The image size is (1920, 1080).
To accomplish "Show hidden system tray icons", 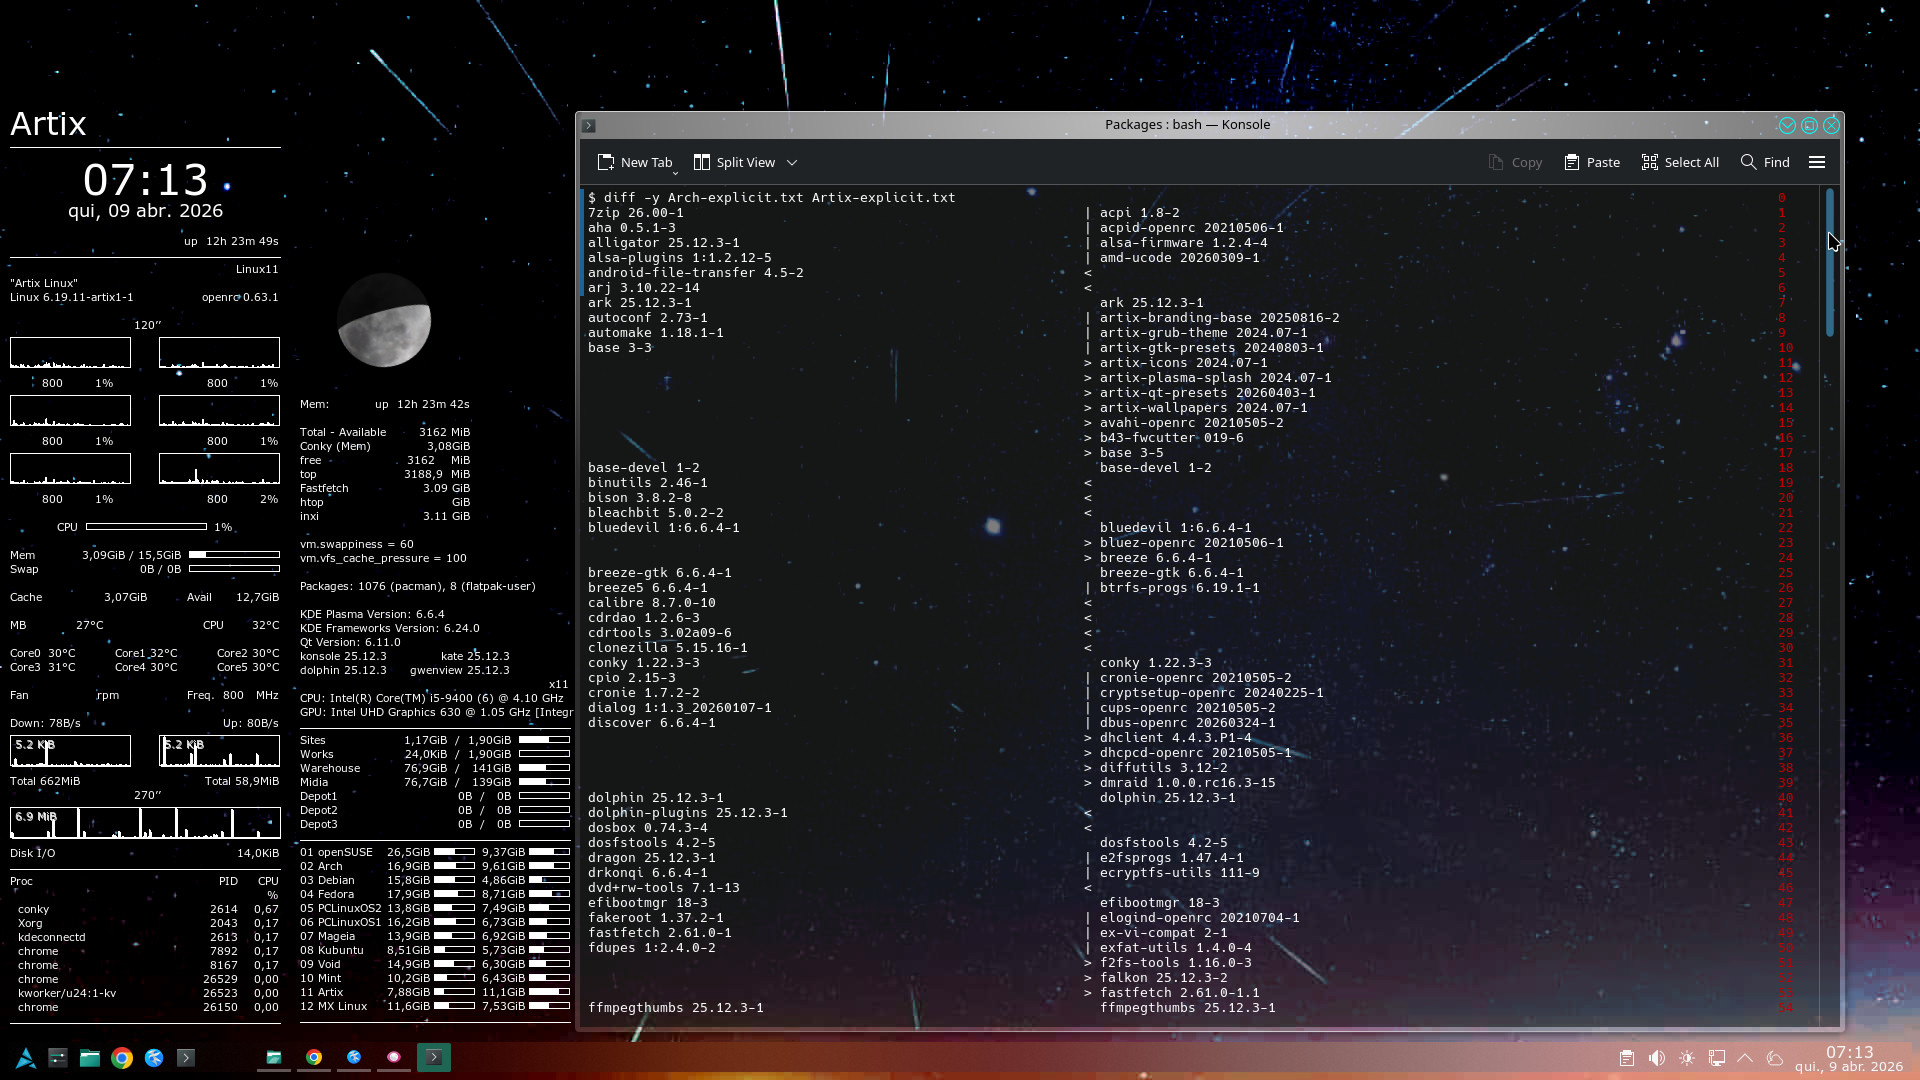I will pos(1745,1058).
